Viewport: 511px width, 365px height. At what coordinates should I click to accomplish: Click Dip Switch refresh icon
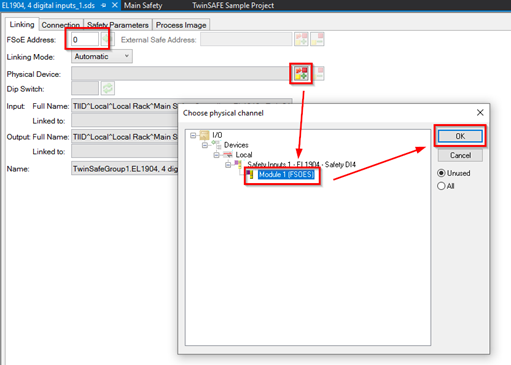click(x=108, y=89)
